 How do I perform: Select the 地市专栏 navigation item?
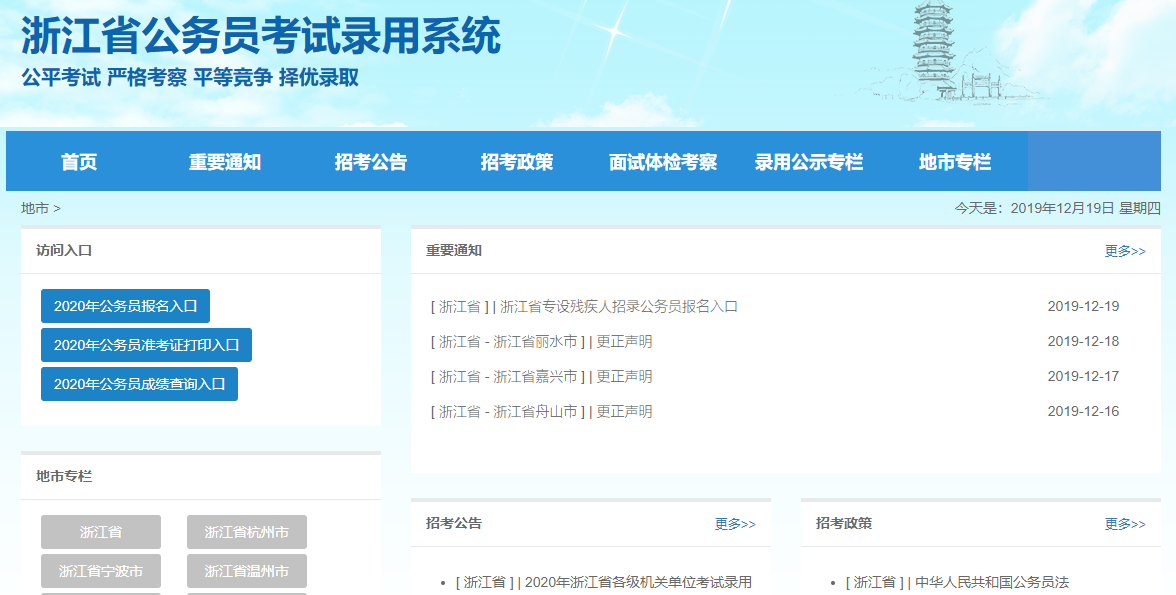pyautogui.click(x=955, y=162)
